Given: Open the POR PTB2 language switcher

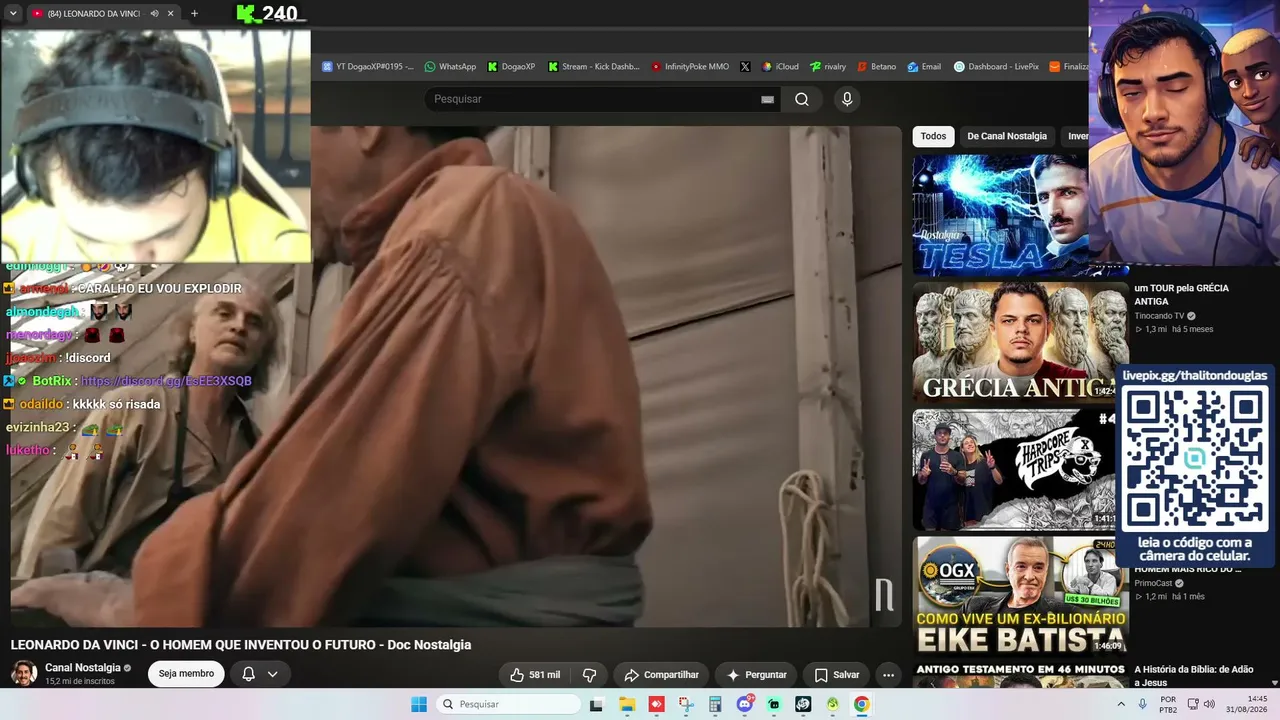Looking at the screenshot, I should [1168, 704].
